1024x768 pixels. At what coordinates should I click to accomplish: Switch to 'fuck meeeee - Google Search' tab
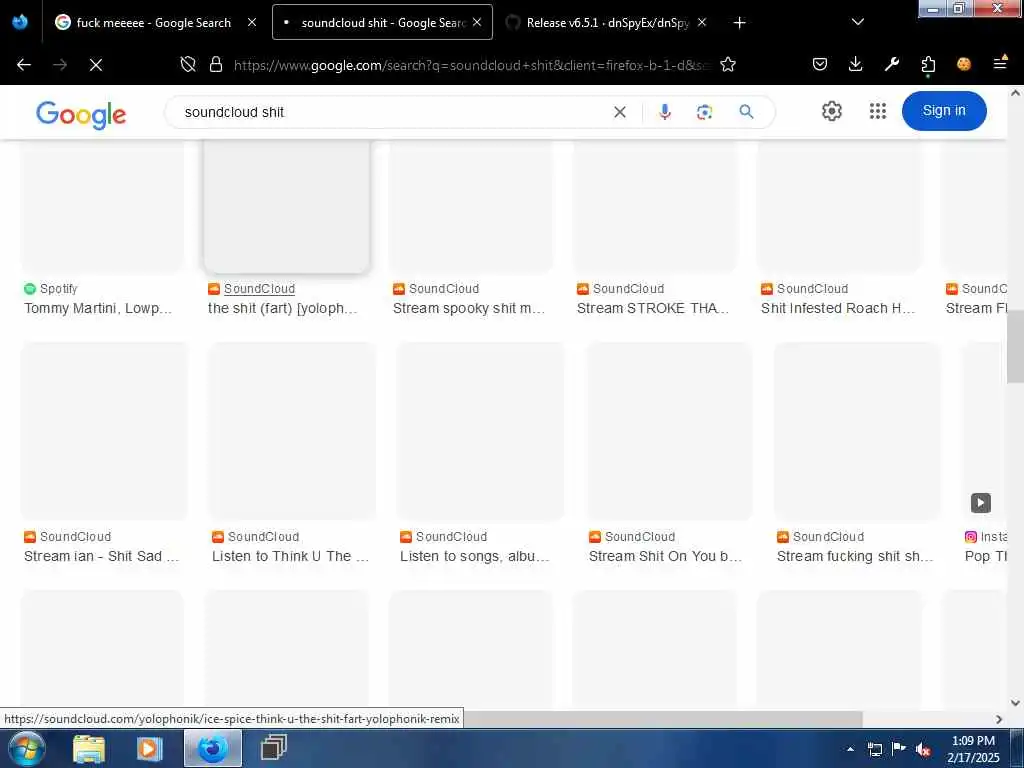[154, 23]
